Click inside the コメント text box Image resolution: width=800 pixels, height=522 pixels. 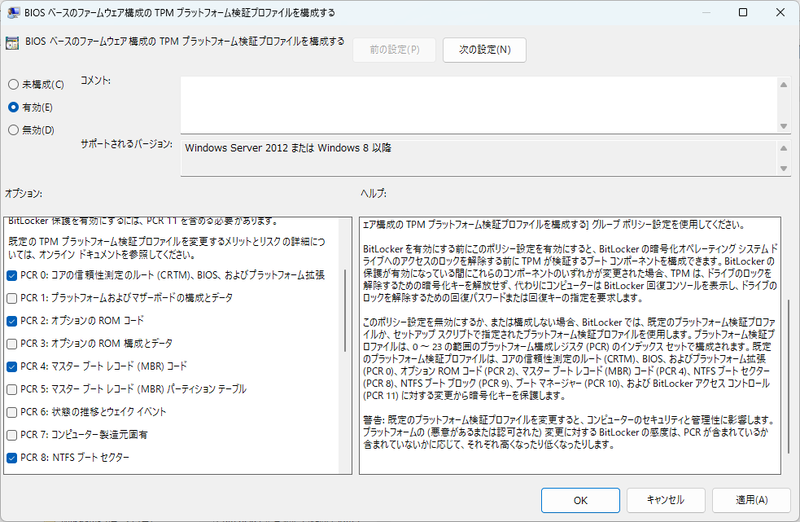[479, 105]
